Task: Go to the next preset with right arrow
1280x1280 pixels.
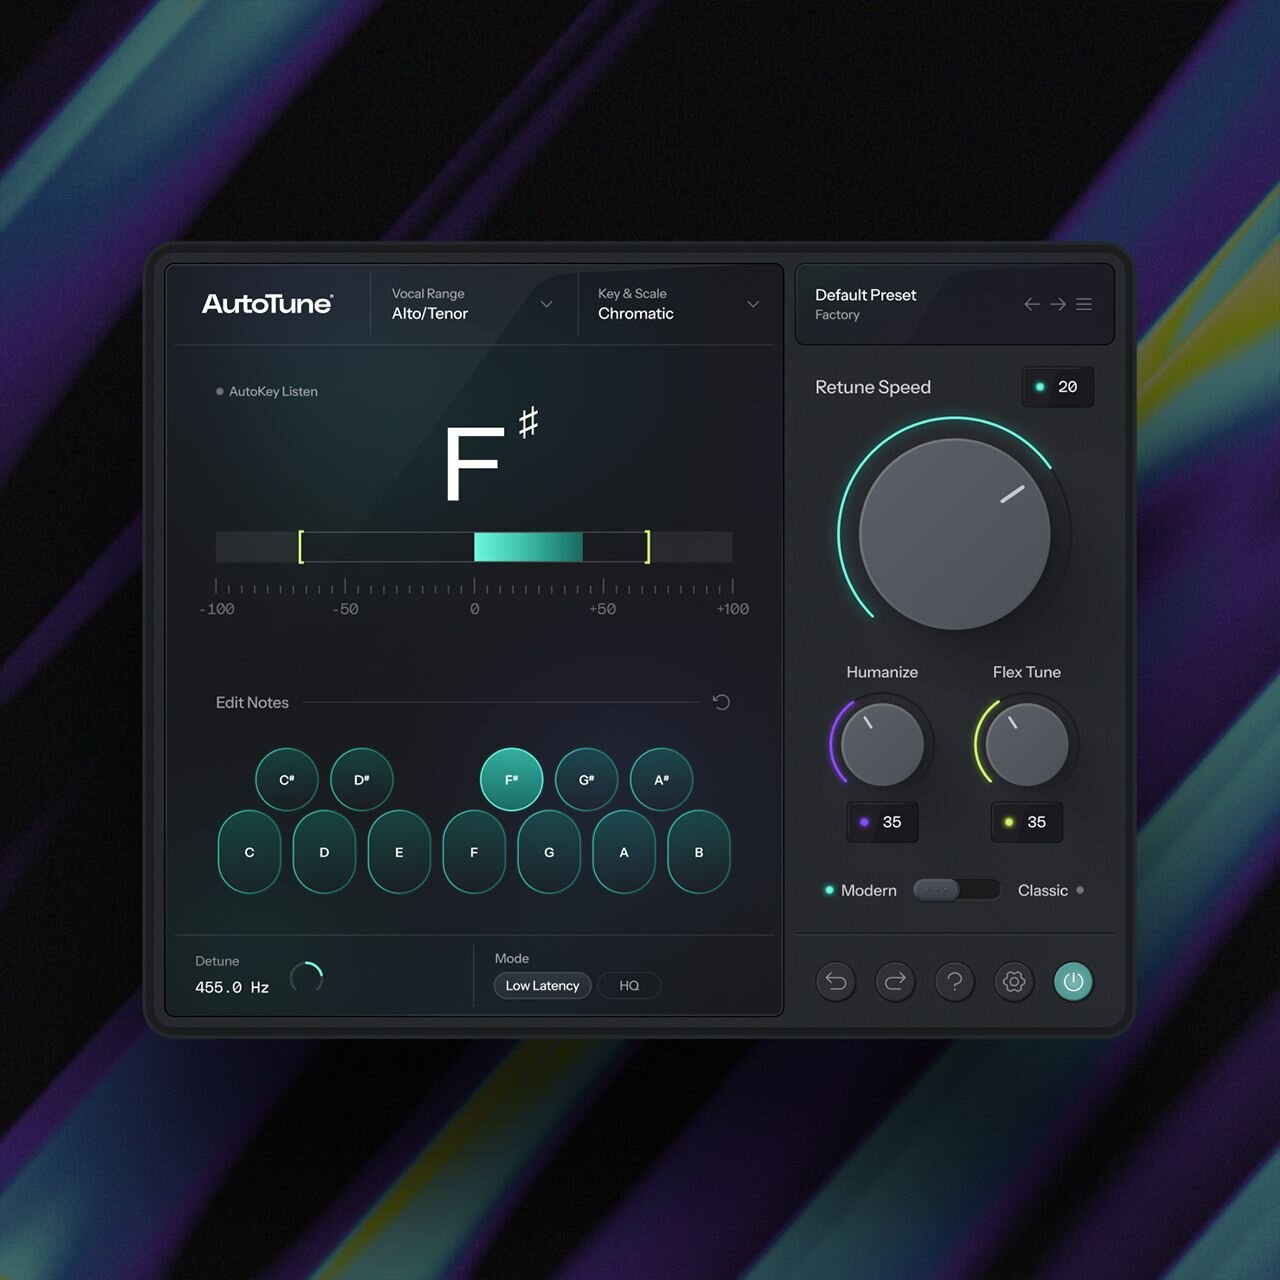Action: (x=1058, y=304)
